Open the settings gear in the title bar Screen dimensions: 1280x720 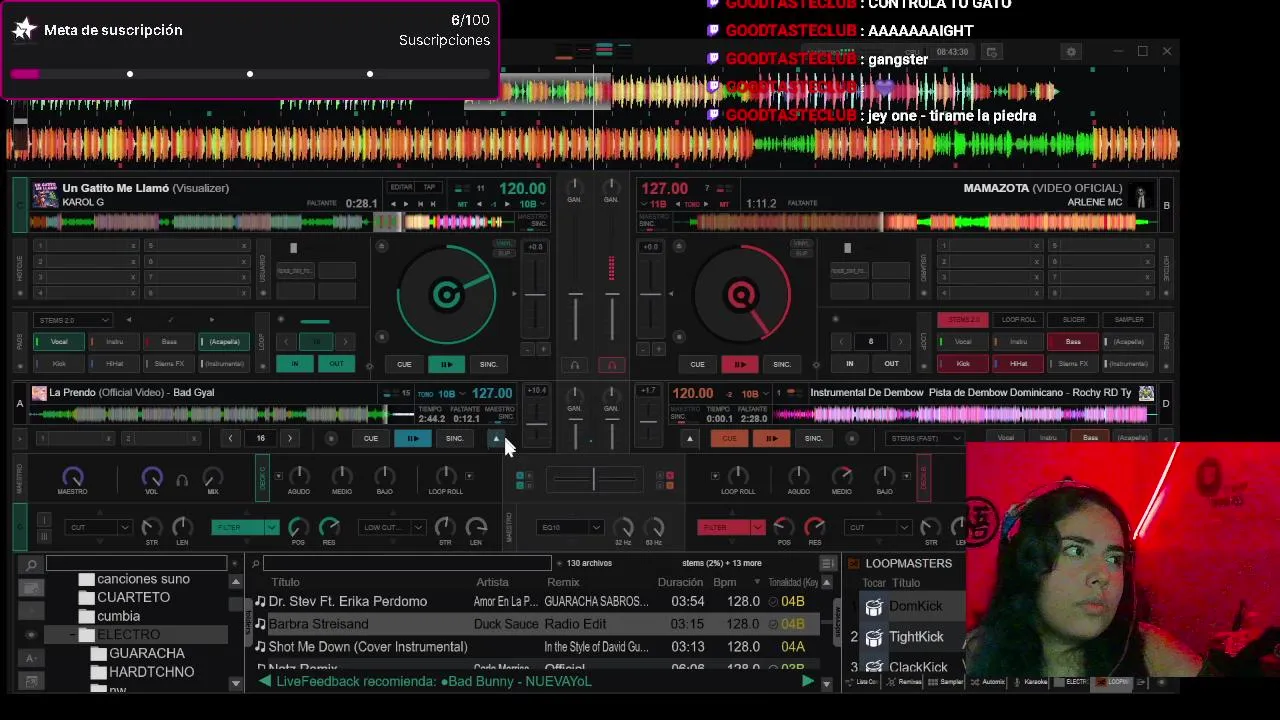pyautogui.click(x=1071, y=52)
